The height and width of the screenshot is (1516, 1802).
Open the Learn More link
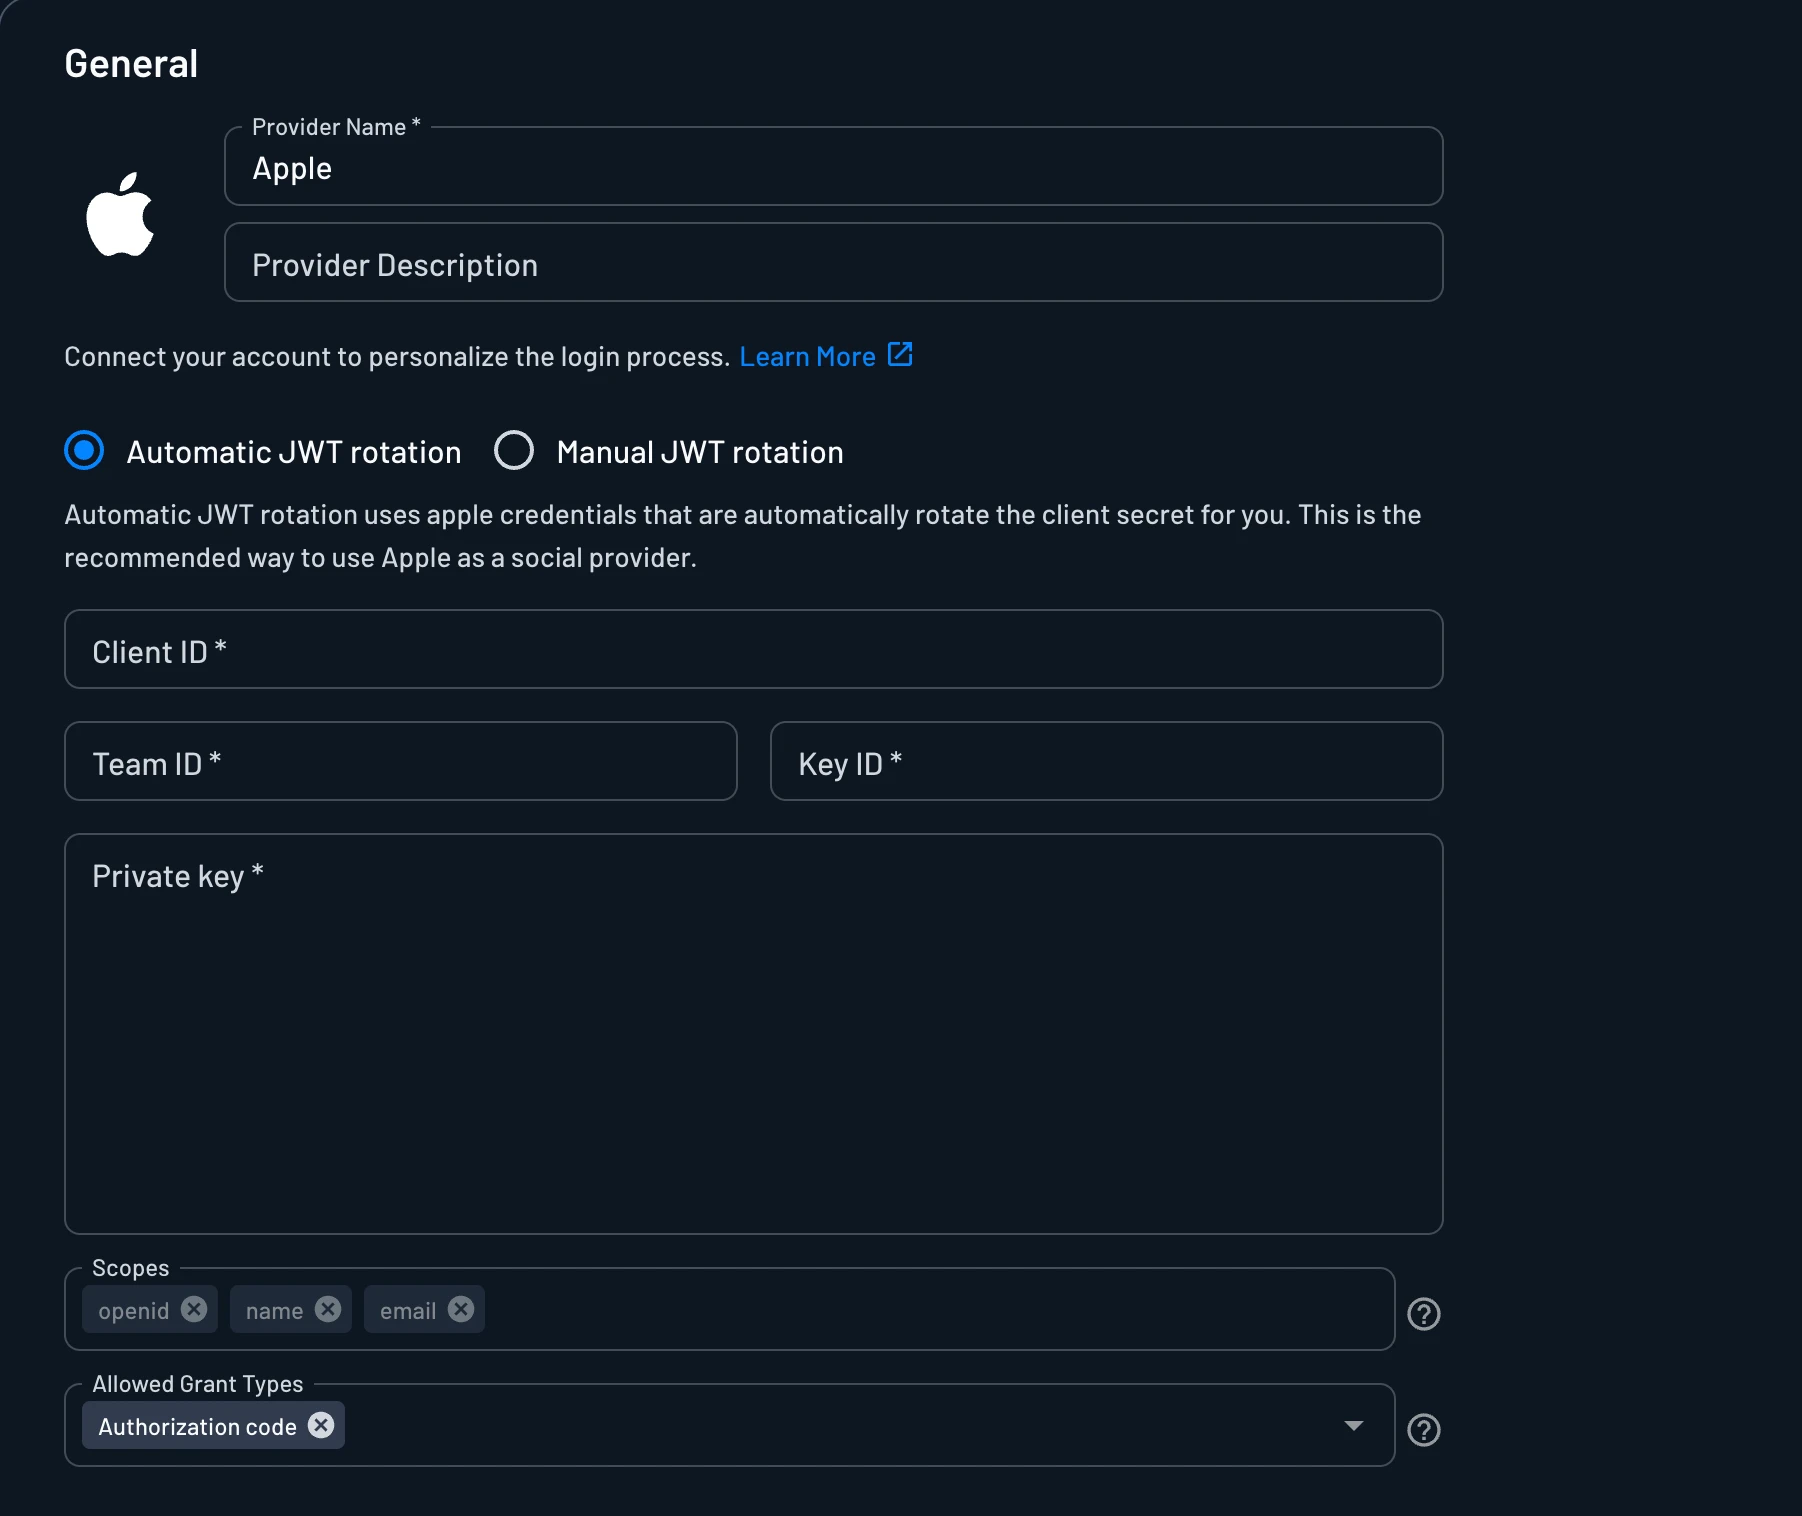coord(807,357)
